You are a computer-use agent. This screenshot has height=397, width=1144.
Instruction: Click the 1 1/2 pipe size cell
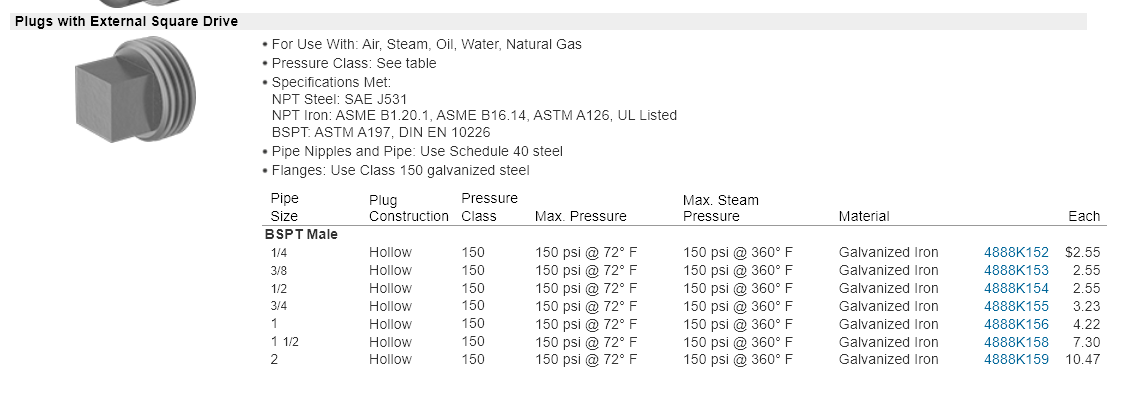click(285, 342)
